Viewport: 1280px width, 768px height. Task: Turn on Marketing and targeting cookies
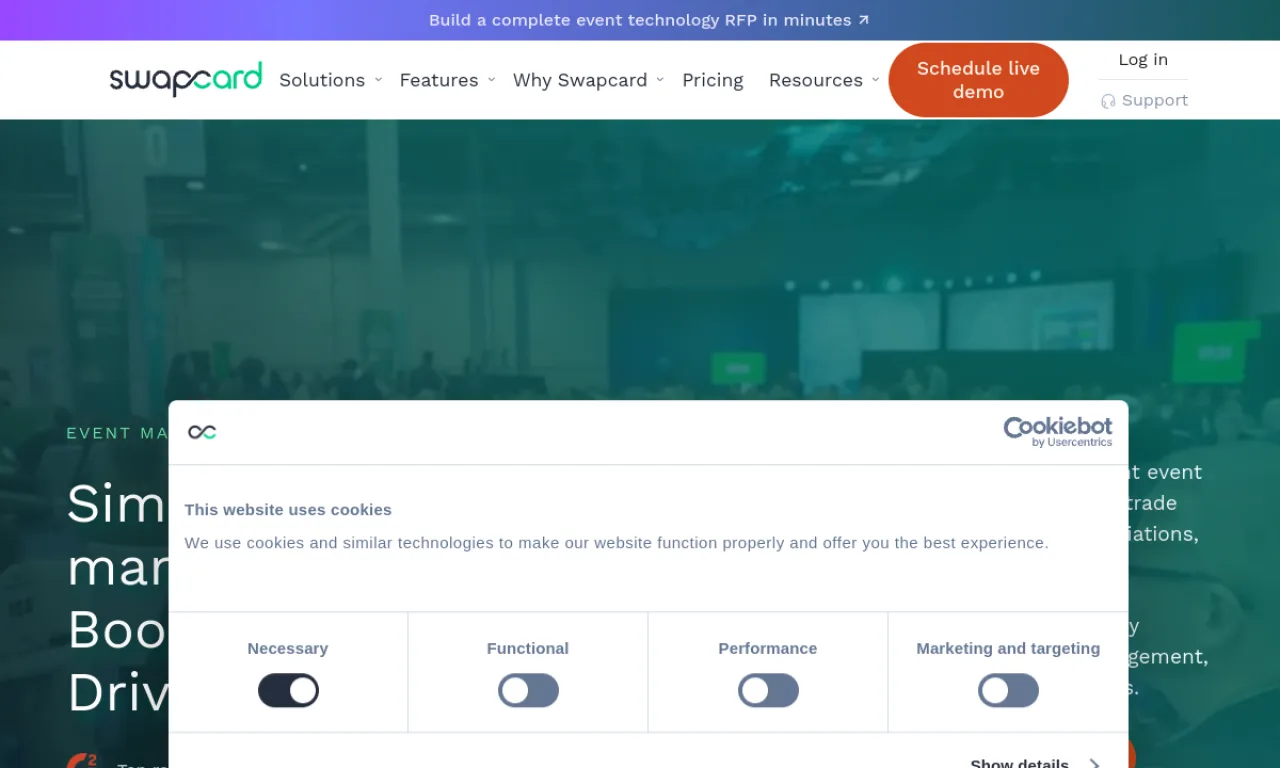click(x=1008, y=690)
